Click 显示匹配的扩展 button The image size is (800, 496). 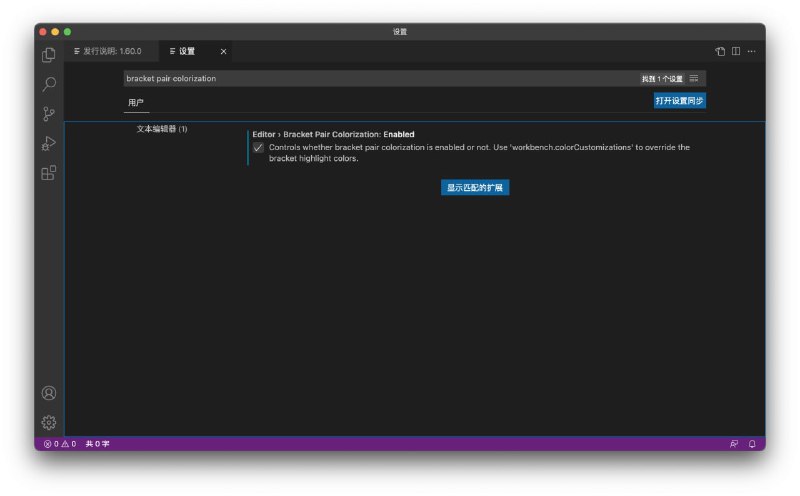tap(475, 187)
